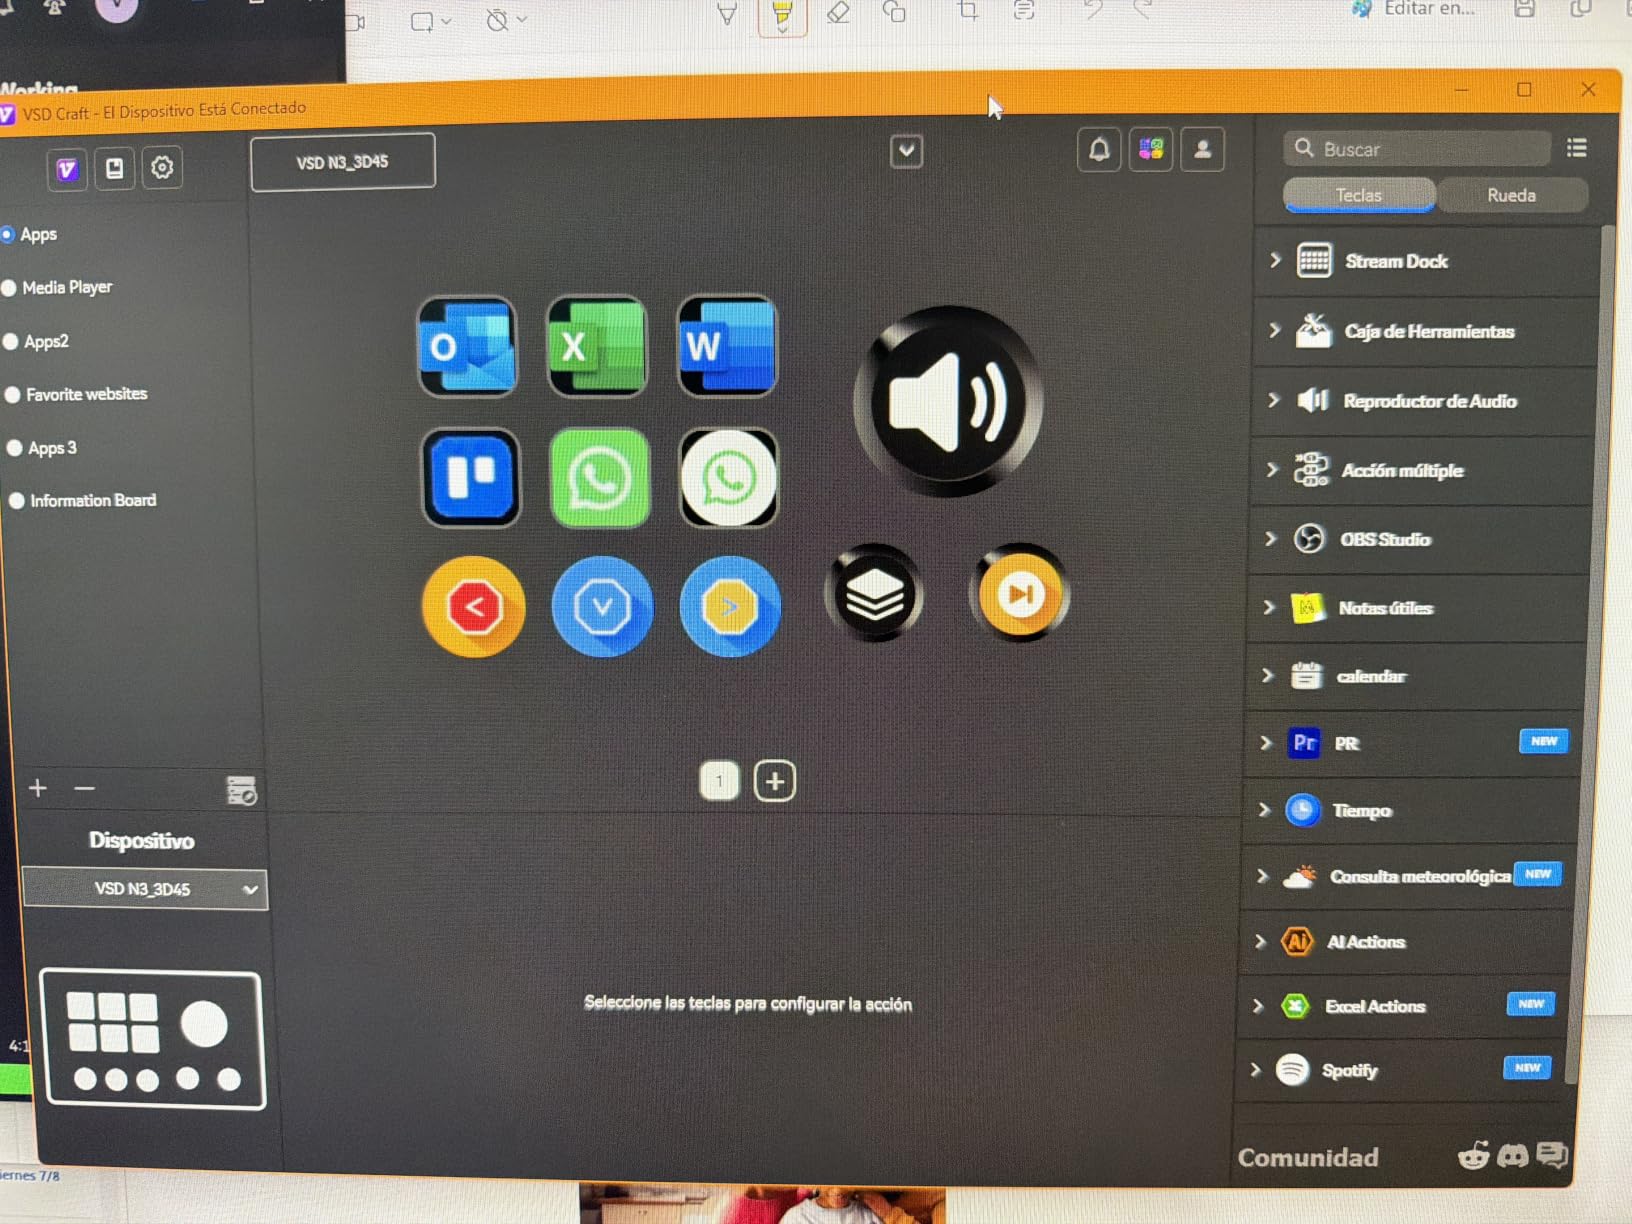This screenshot has width=1632, height=1224.
Task: Select the eraser tool in background window
Action: 838,12
